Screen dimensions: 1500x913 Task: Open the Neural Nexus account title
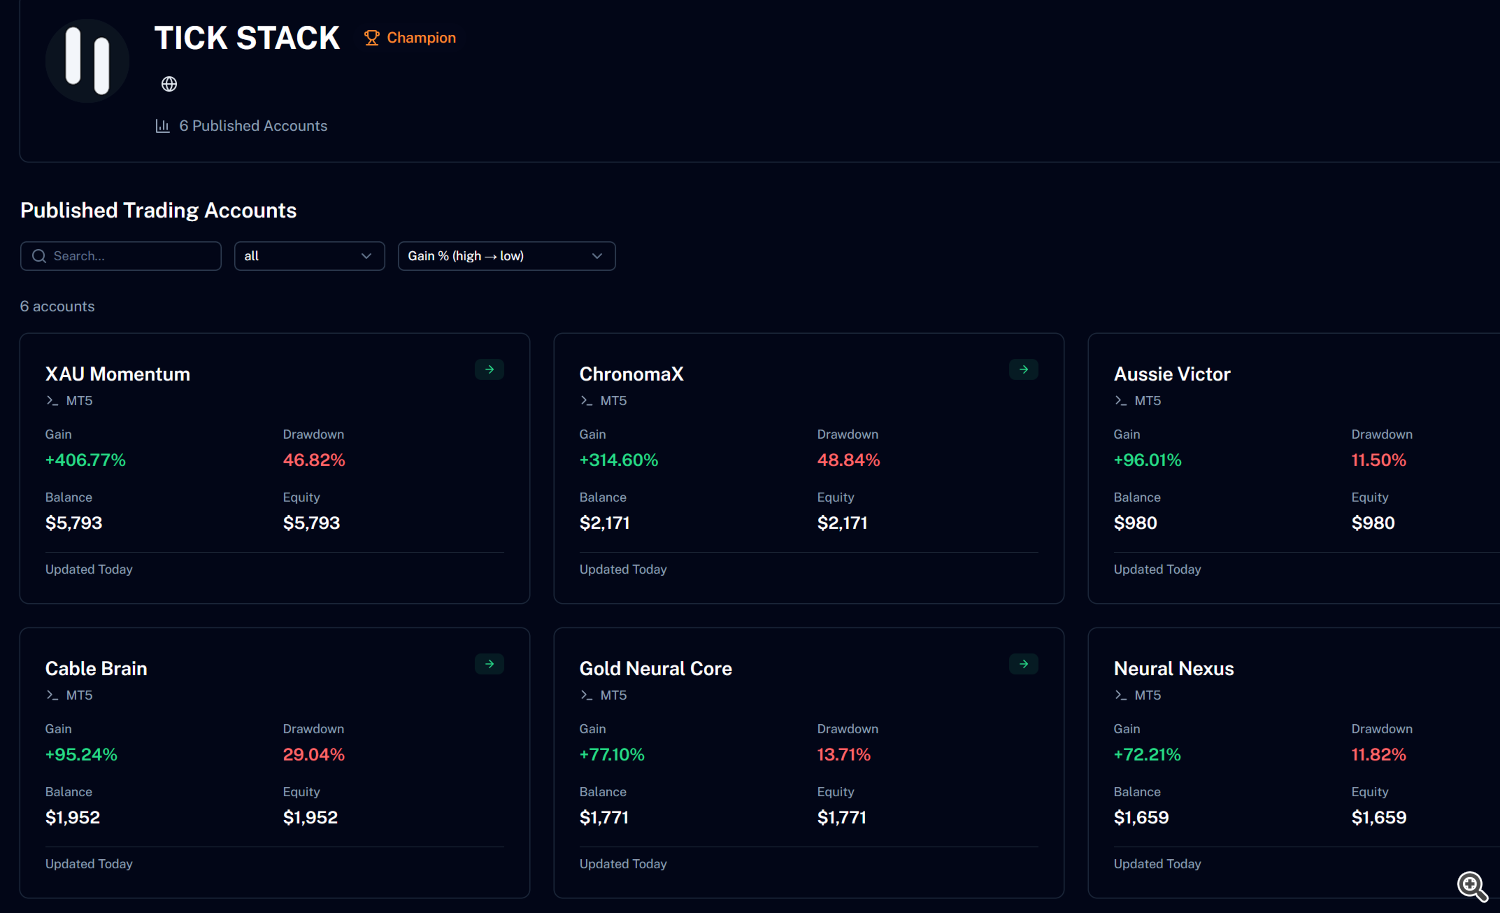click(x=1174, y=668)
